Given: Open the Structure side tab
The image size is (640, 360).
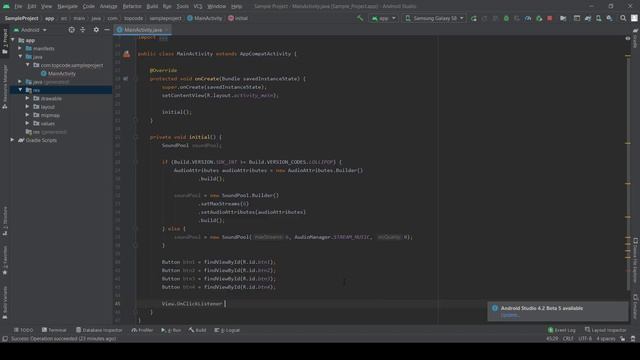Looking at the screenshot, I should click(5, 221).
